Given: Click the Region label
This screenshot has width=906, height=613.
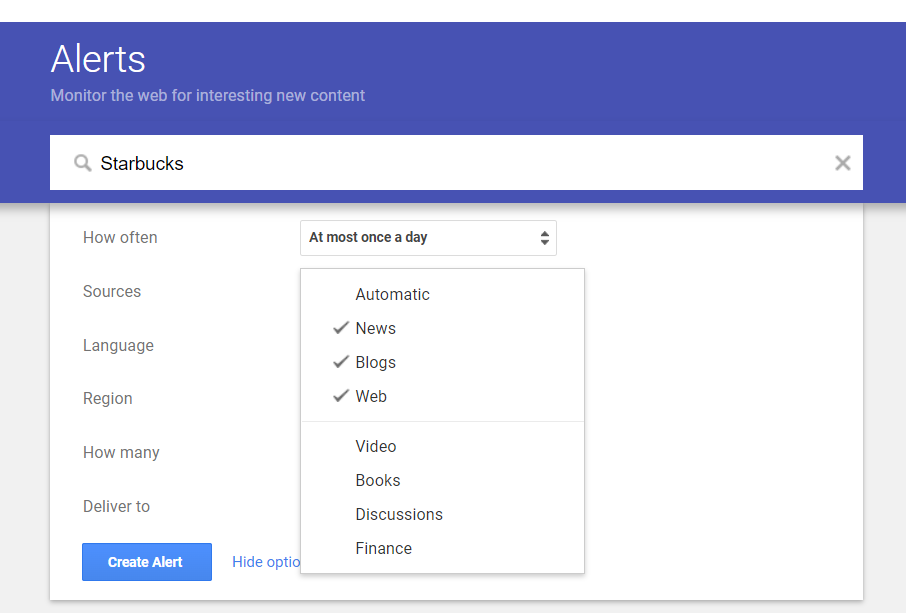Looking at the screenshot, I should click(107, 399).
